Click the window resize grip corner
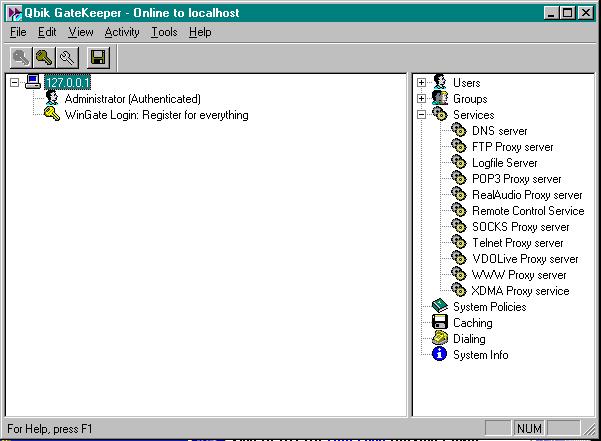The image size is (601, 441). (589, 429)
